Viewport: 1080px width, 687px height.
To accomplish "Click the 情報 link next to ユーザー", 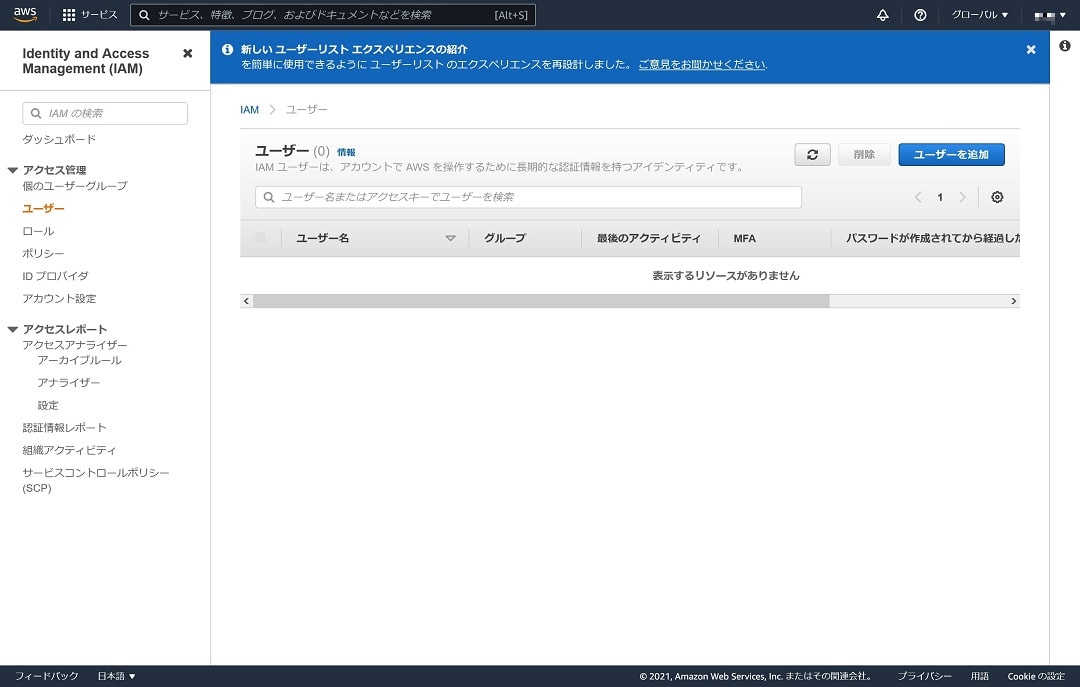I will click(346, 152).
